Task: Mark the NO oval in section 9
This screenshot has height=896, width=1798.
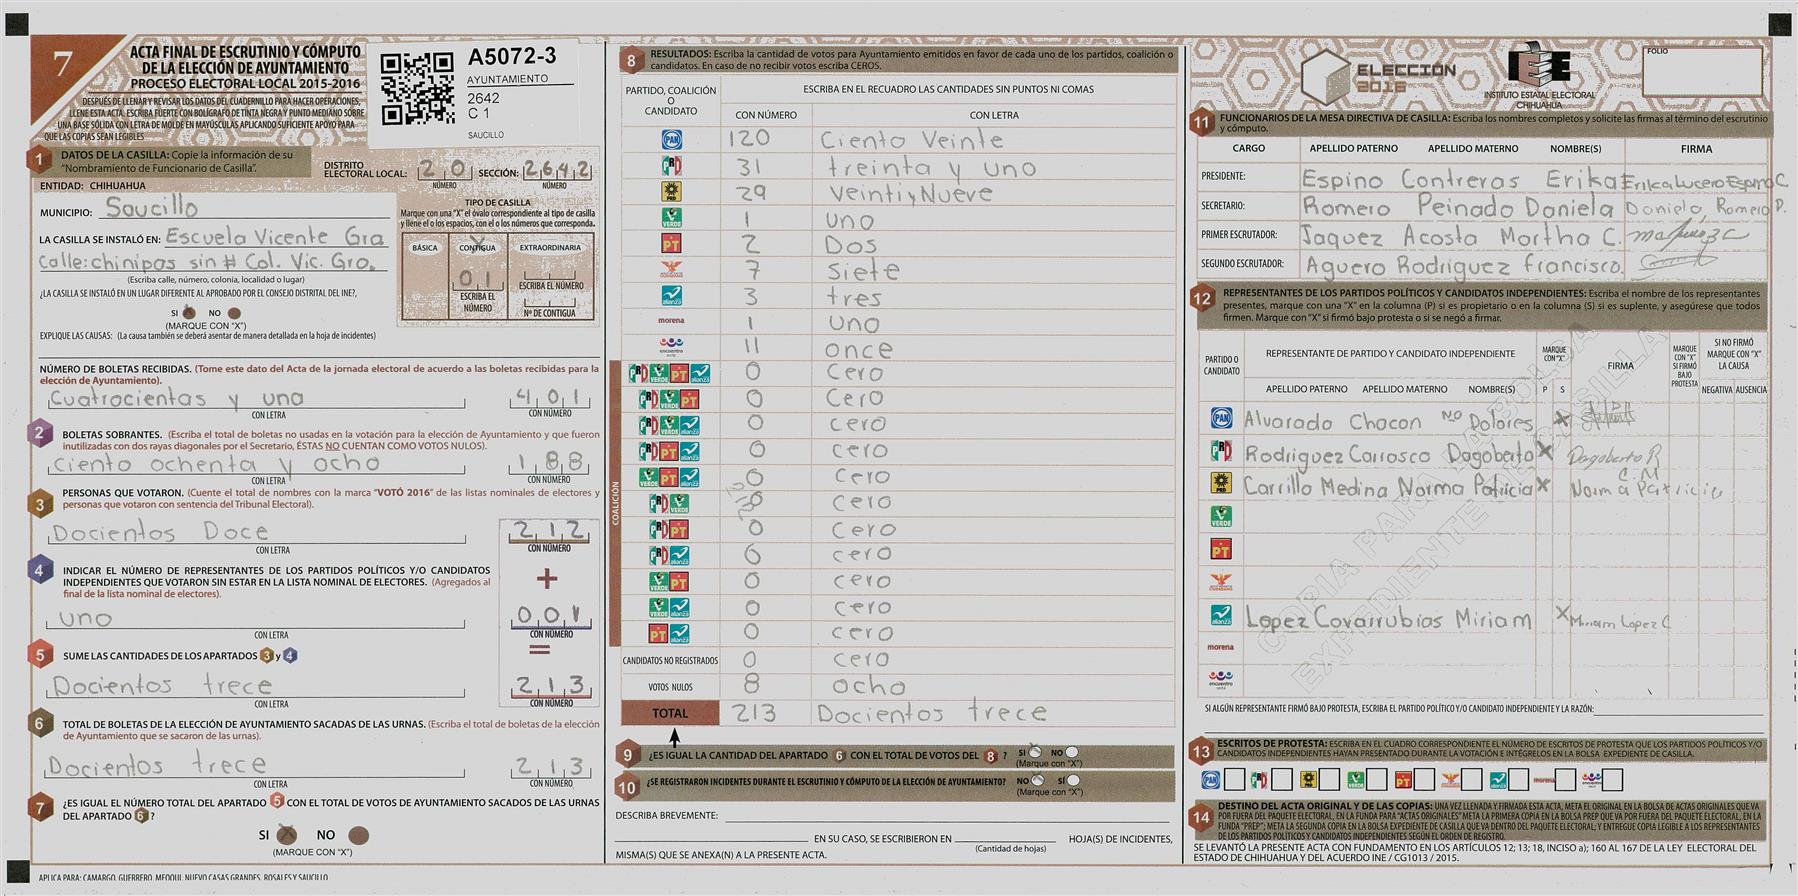Action: point(1072,752)
